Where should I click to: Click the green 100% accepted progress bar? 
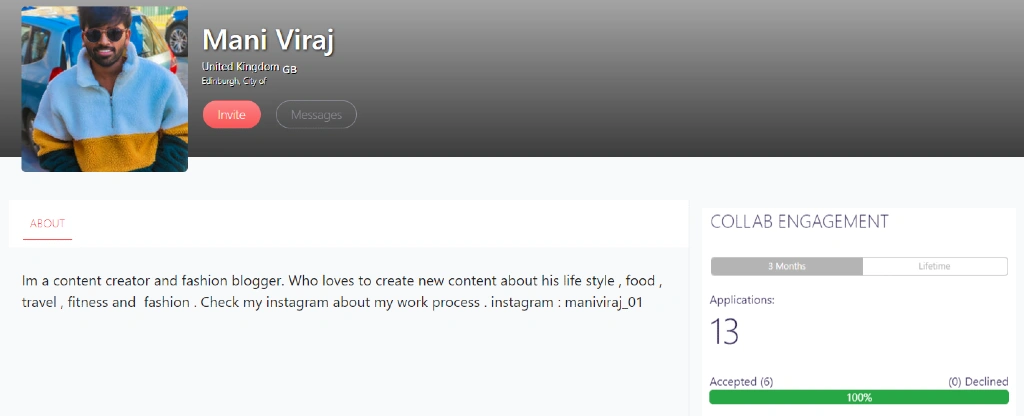(859, 397)
